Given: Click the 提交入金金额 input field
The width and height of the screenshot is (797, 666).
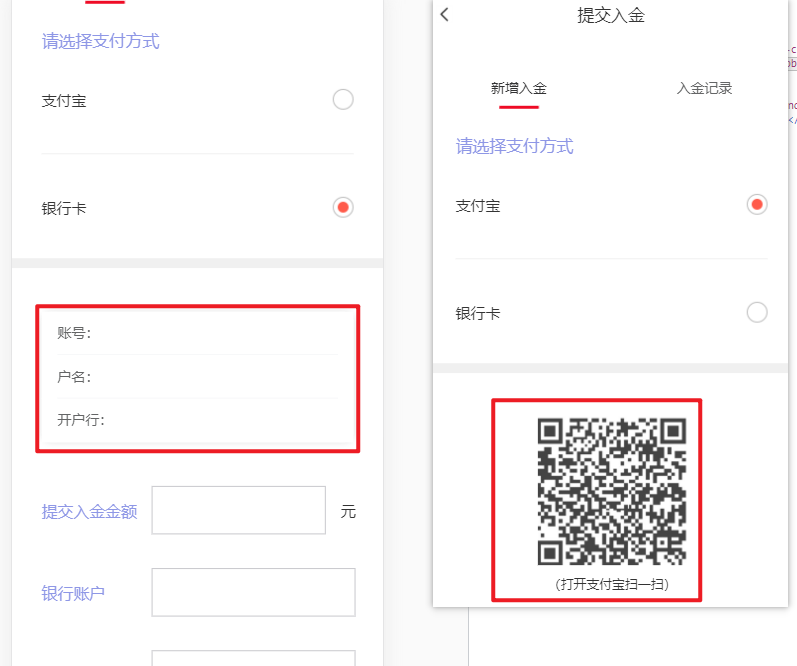Looking at the screenshot, I should pos(238,510).
